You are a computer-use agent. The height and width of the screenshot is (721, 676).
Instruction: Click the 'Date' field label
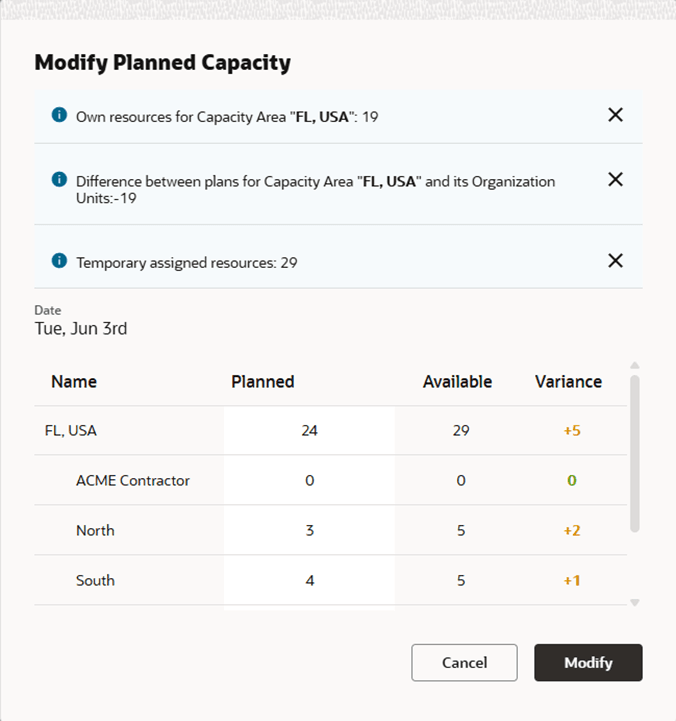click(x=48, y=310)
